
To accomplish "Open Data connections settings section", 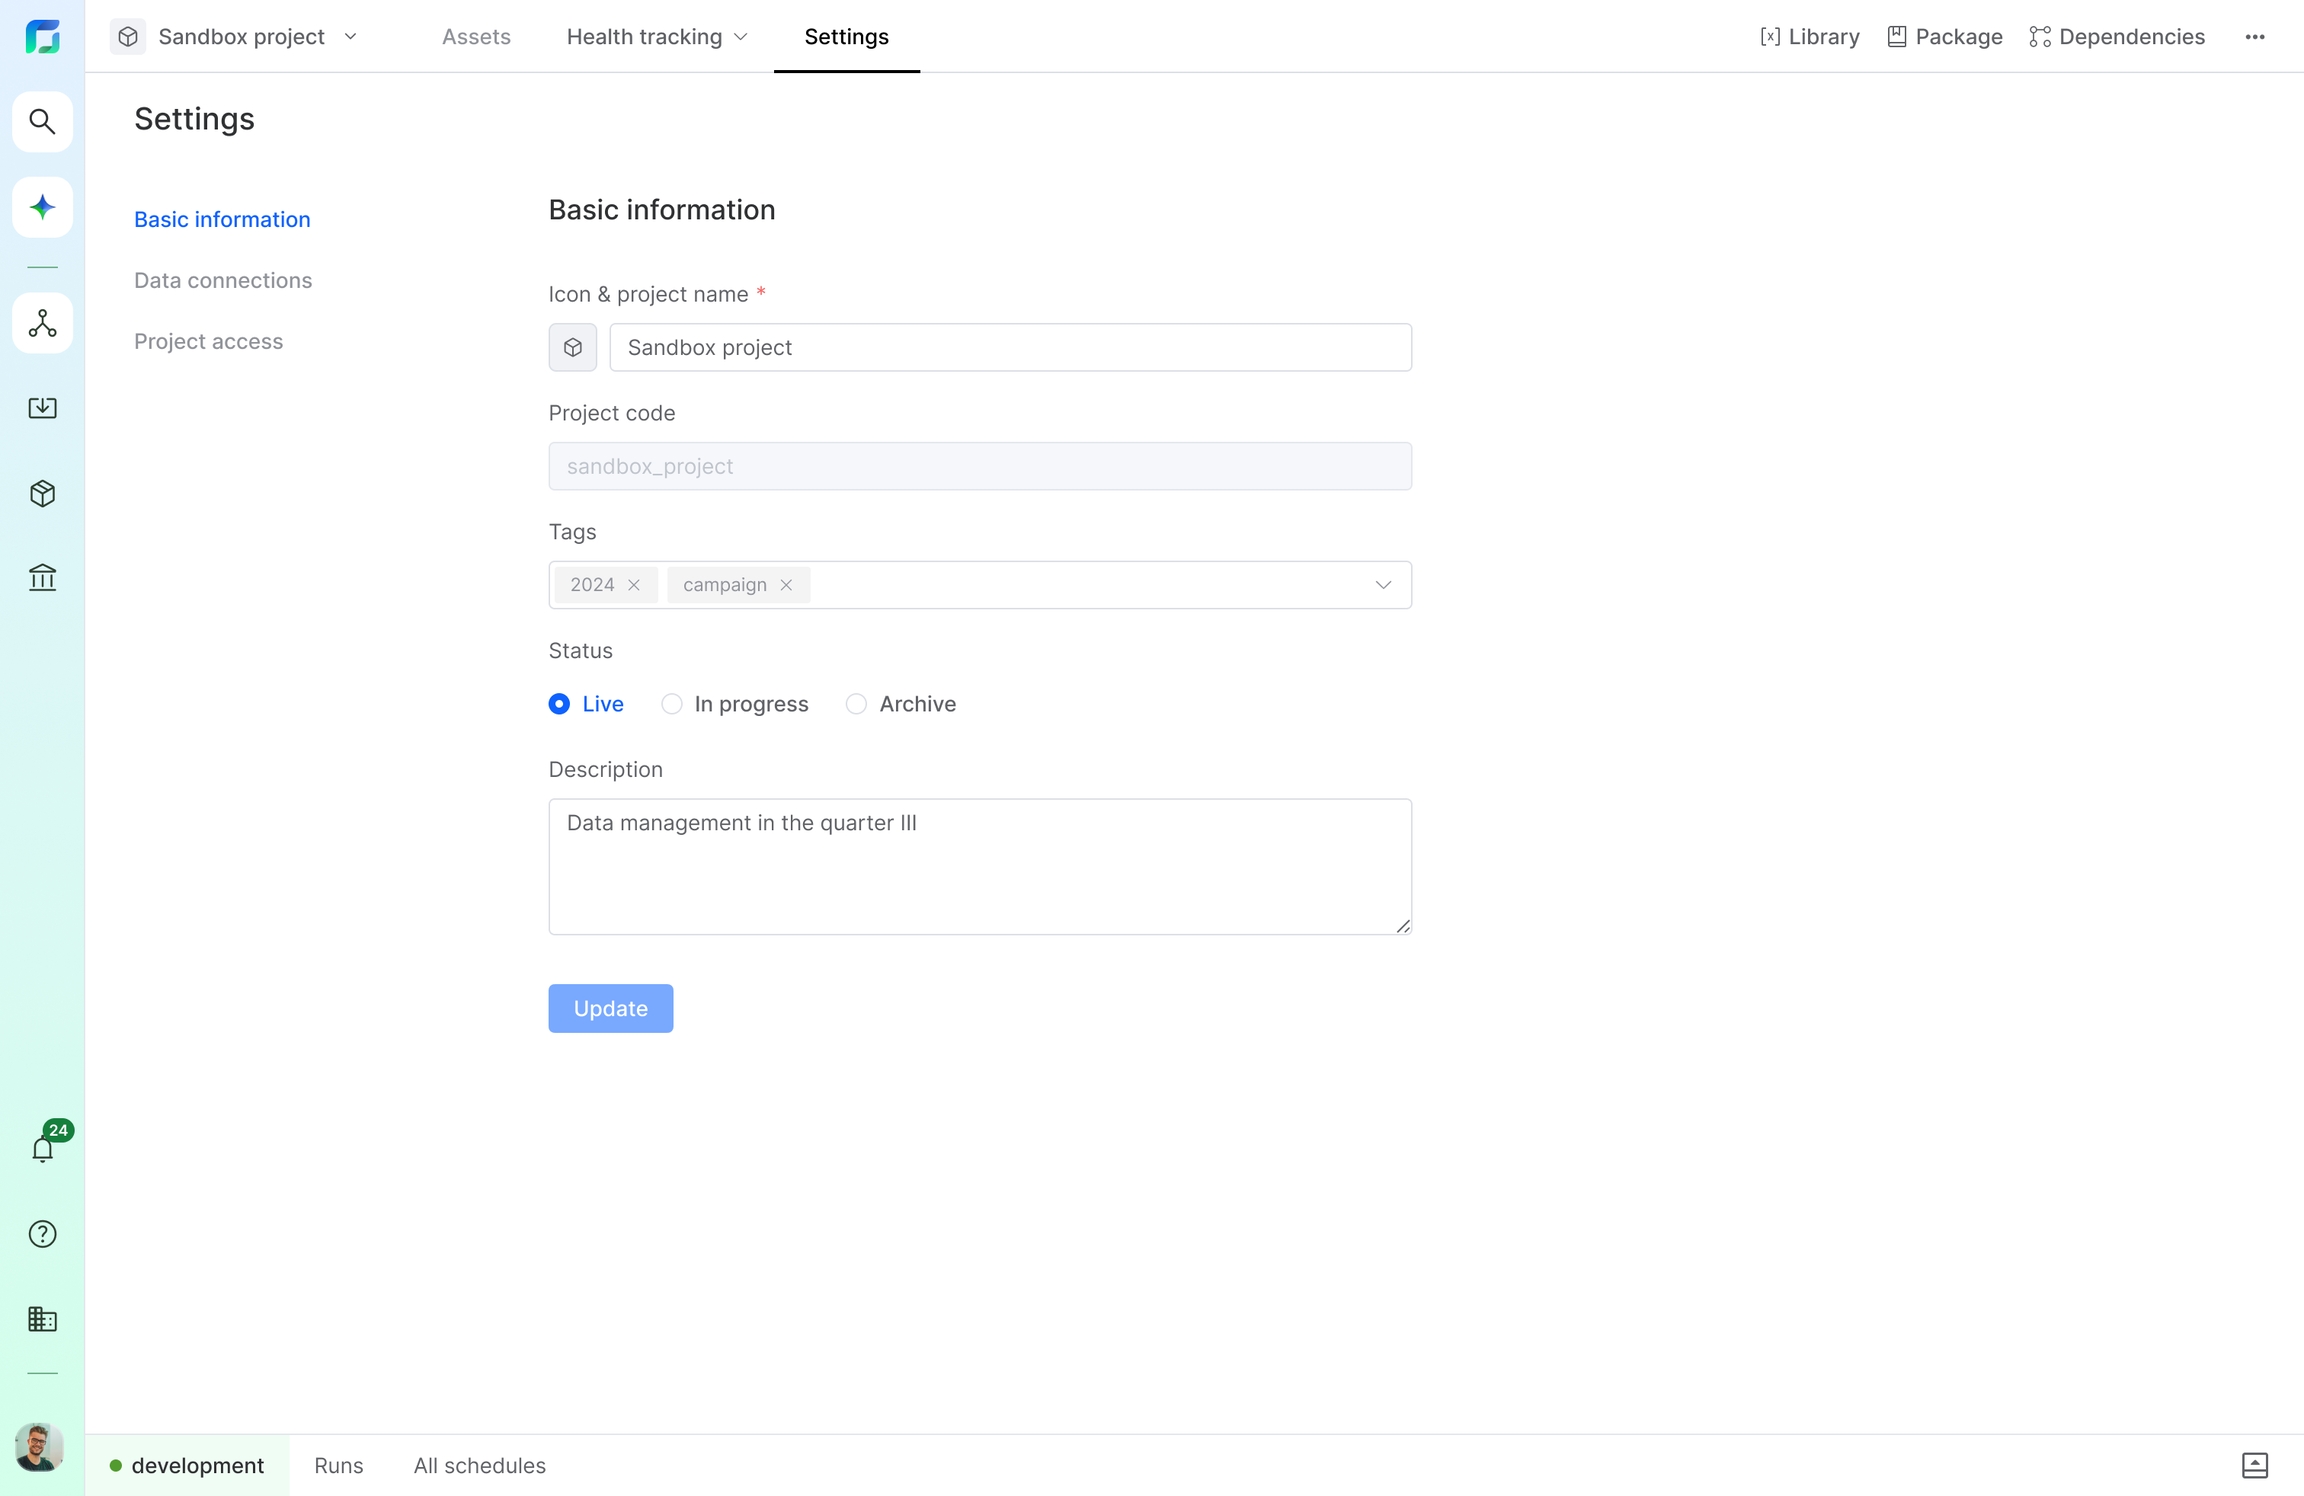I will coord(223,280).
